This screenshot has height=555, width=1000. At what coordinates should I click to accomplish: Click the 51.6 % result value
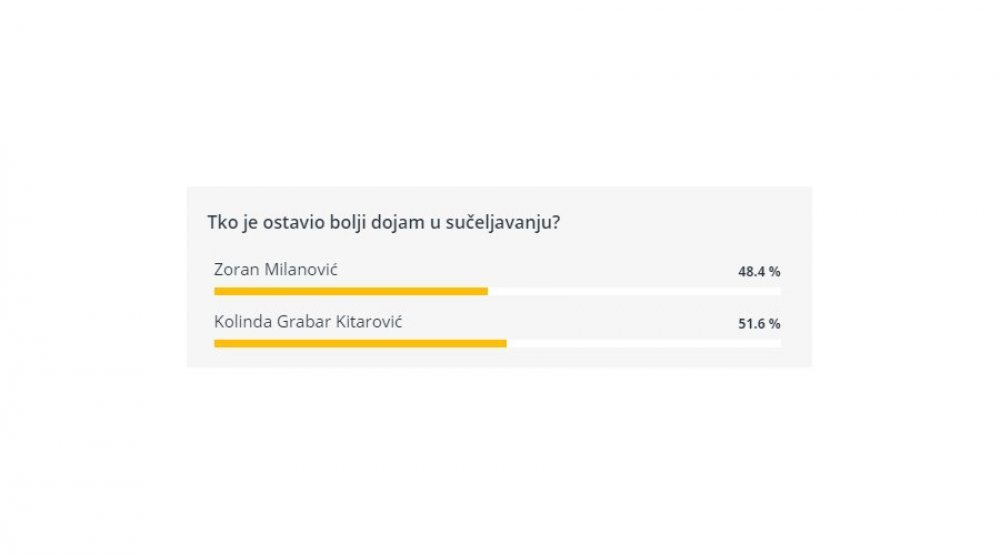(759, 323)
